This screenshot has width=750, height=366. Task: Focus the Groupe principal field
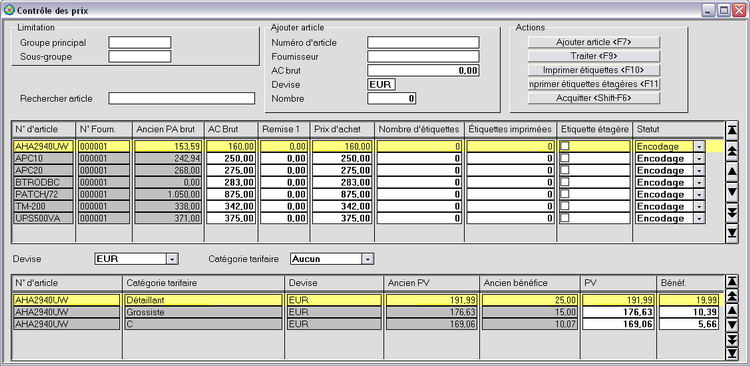click(x=140, y=43)
